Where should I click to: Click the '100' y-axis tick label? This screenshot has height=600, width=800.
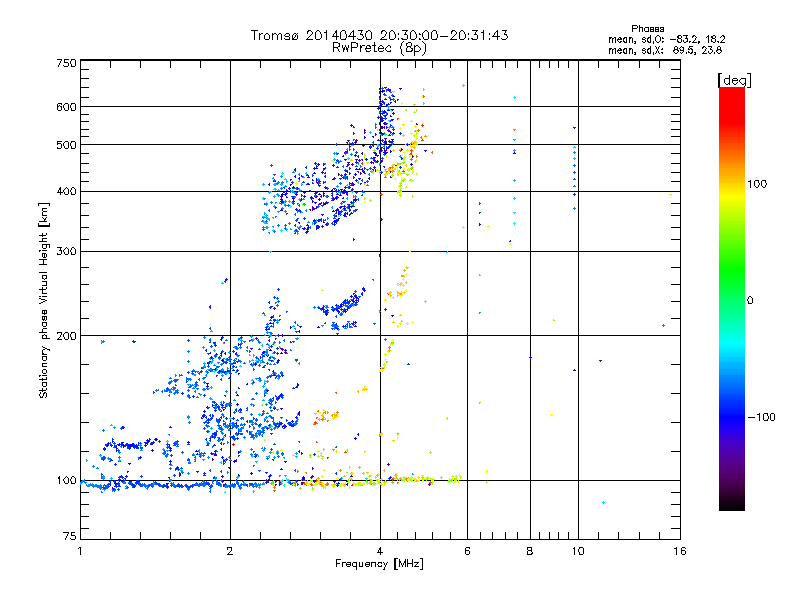pos(66,481)
